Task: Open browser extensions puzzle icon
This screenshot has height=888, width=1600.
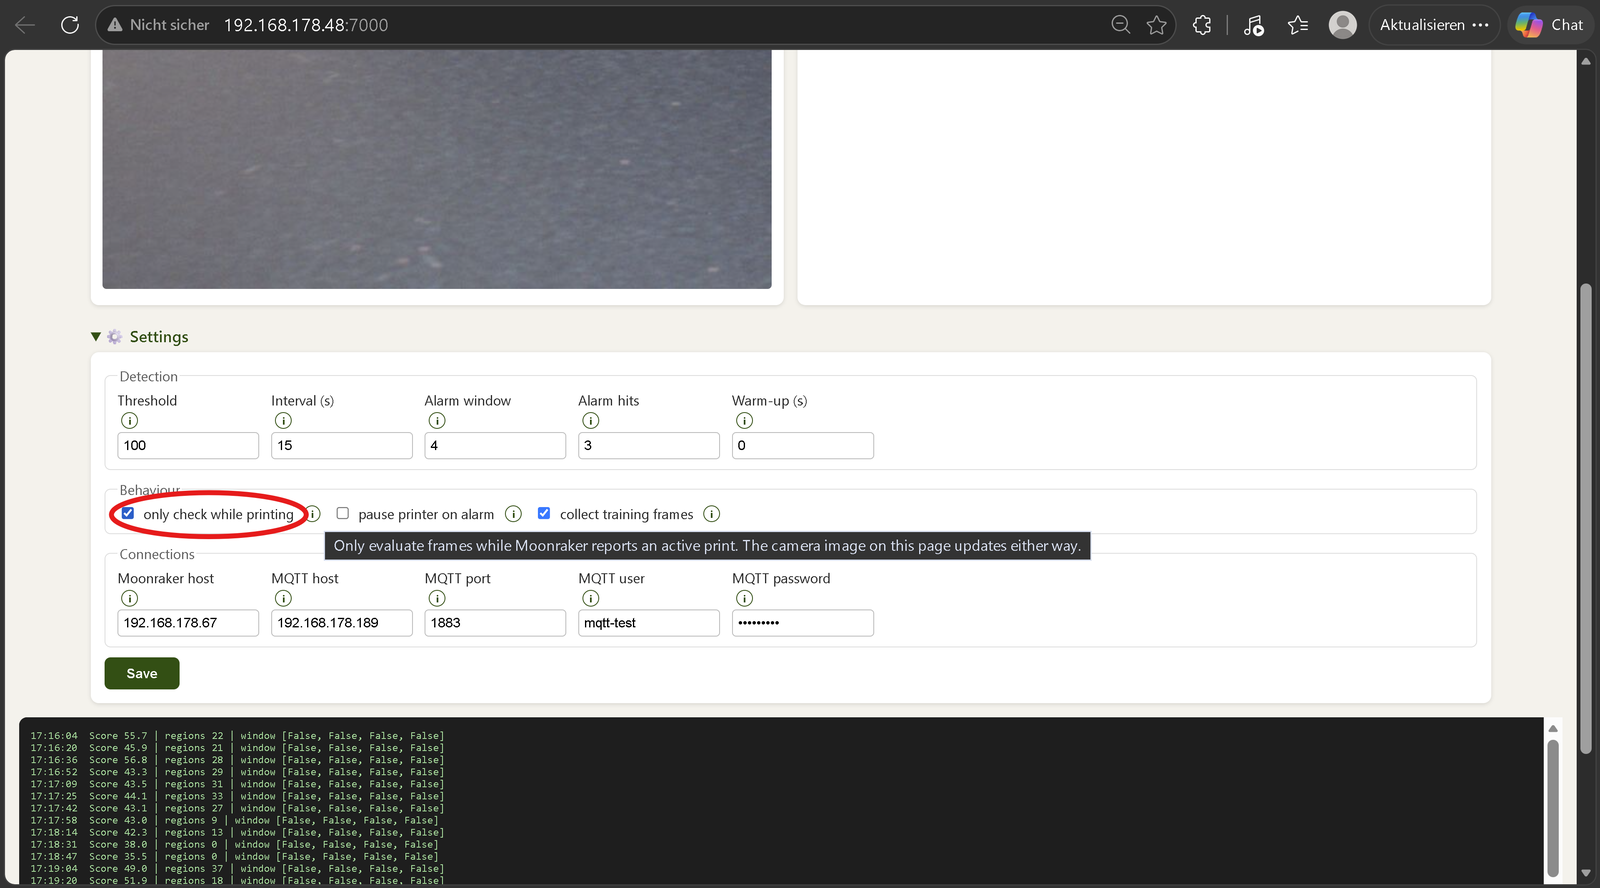Action: (1202, 25)
